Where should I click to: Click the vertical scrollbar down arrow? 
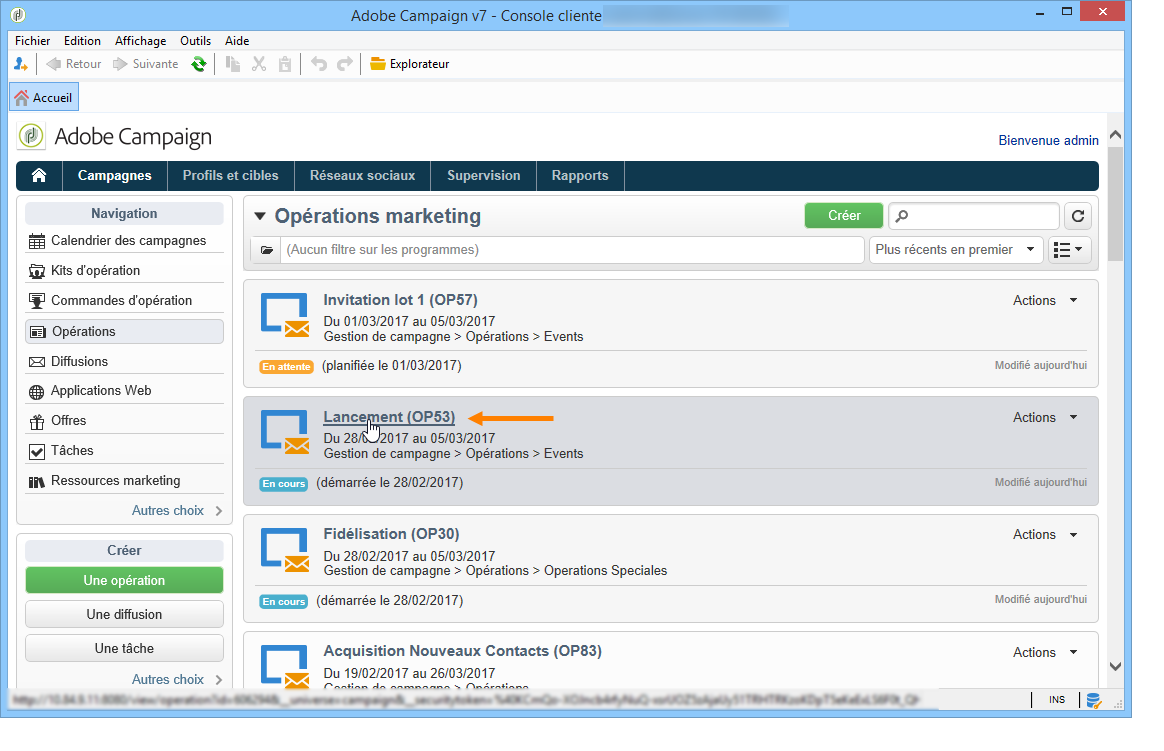pyautogui.click(x=1115, y=666)
